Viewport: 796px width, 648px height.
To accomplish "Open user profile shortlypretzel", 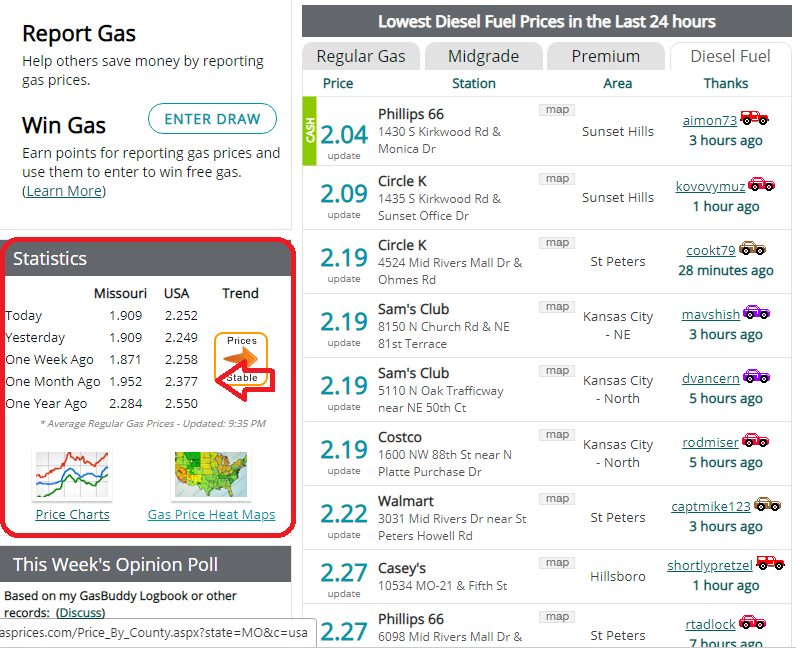I will click(710, 565).
